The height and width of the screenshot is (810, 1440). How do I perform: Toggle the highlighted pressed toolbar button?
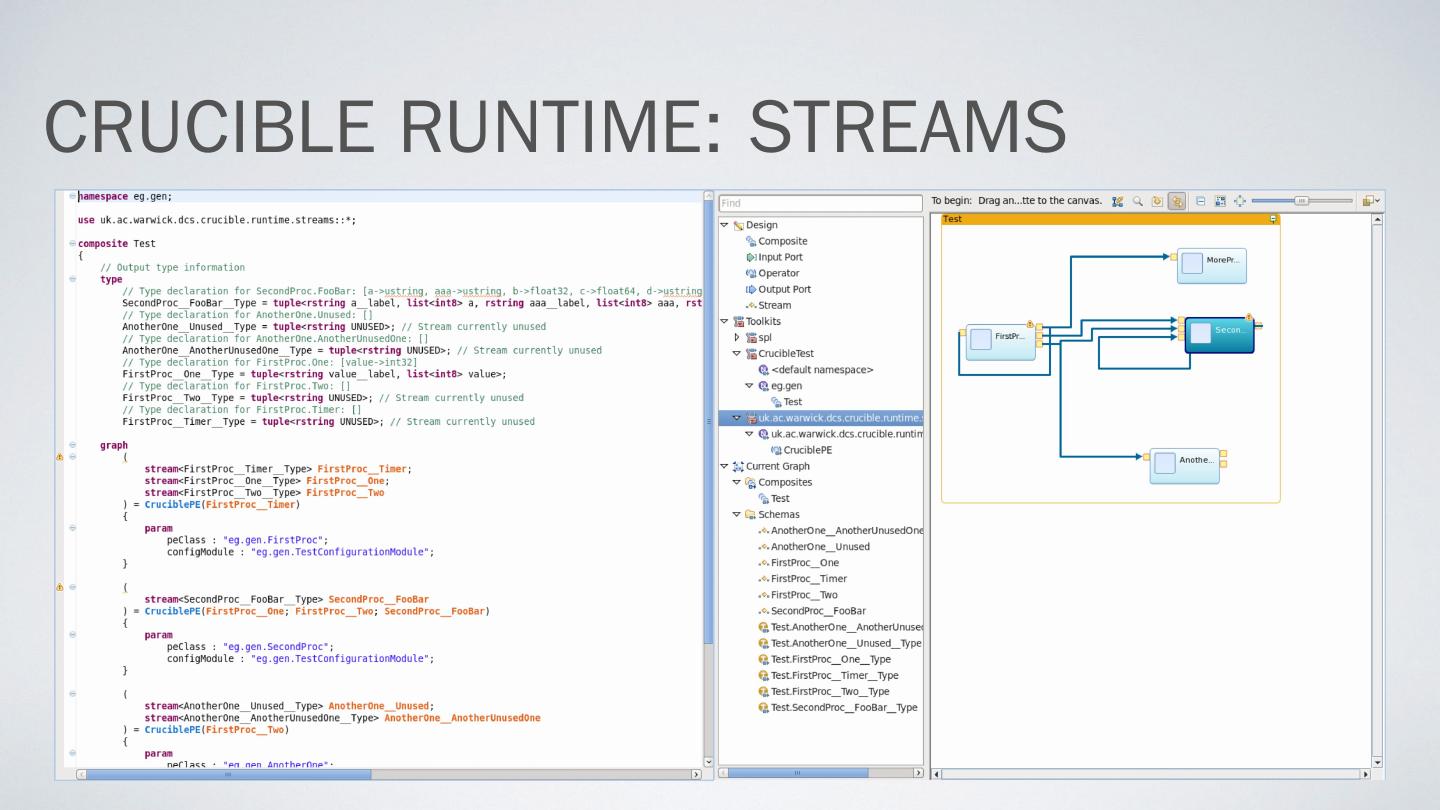tap(1177, 201)
